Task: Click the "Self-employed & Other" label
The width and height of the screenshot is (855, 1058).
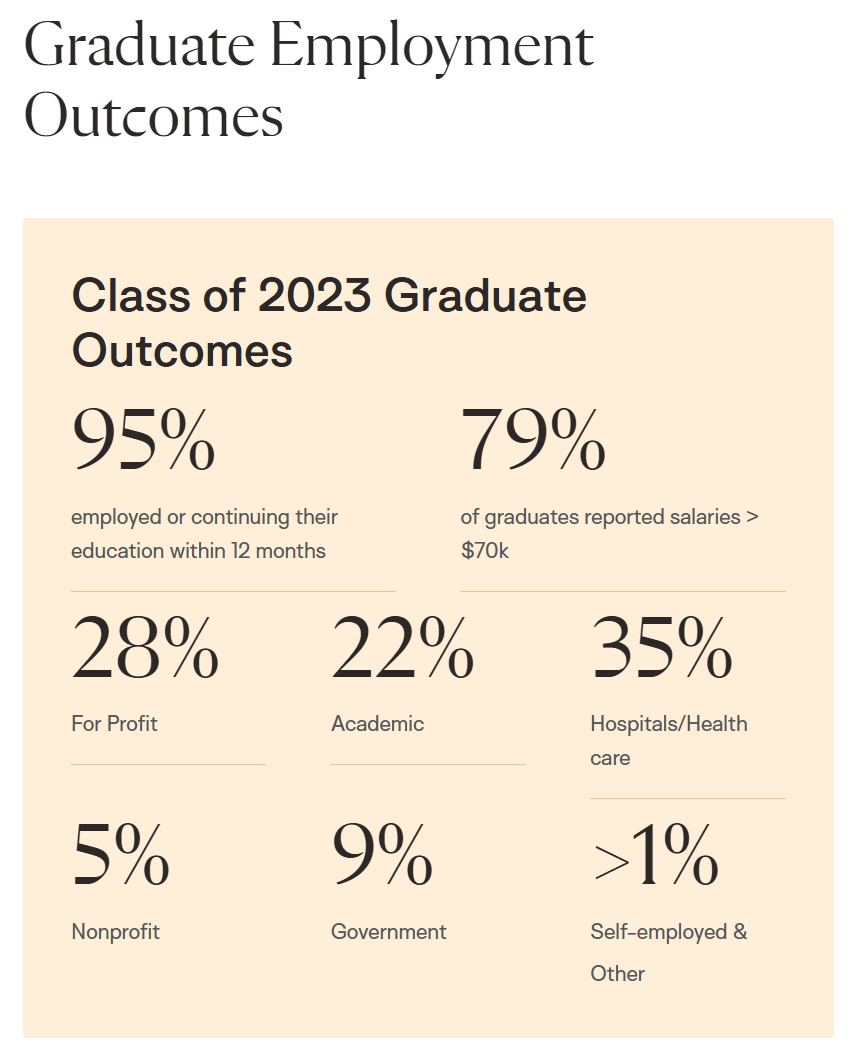Action: tap(668, 952)
